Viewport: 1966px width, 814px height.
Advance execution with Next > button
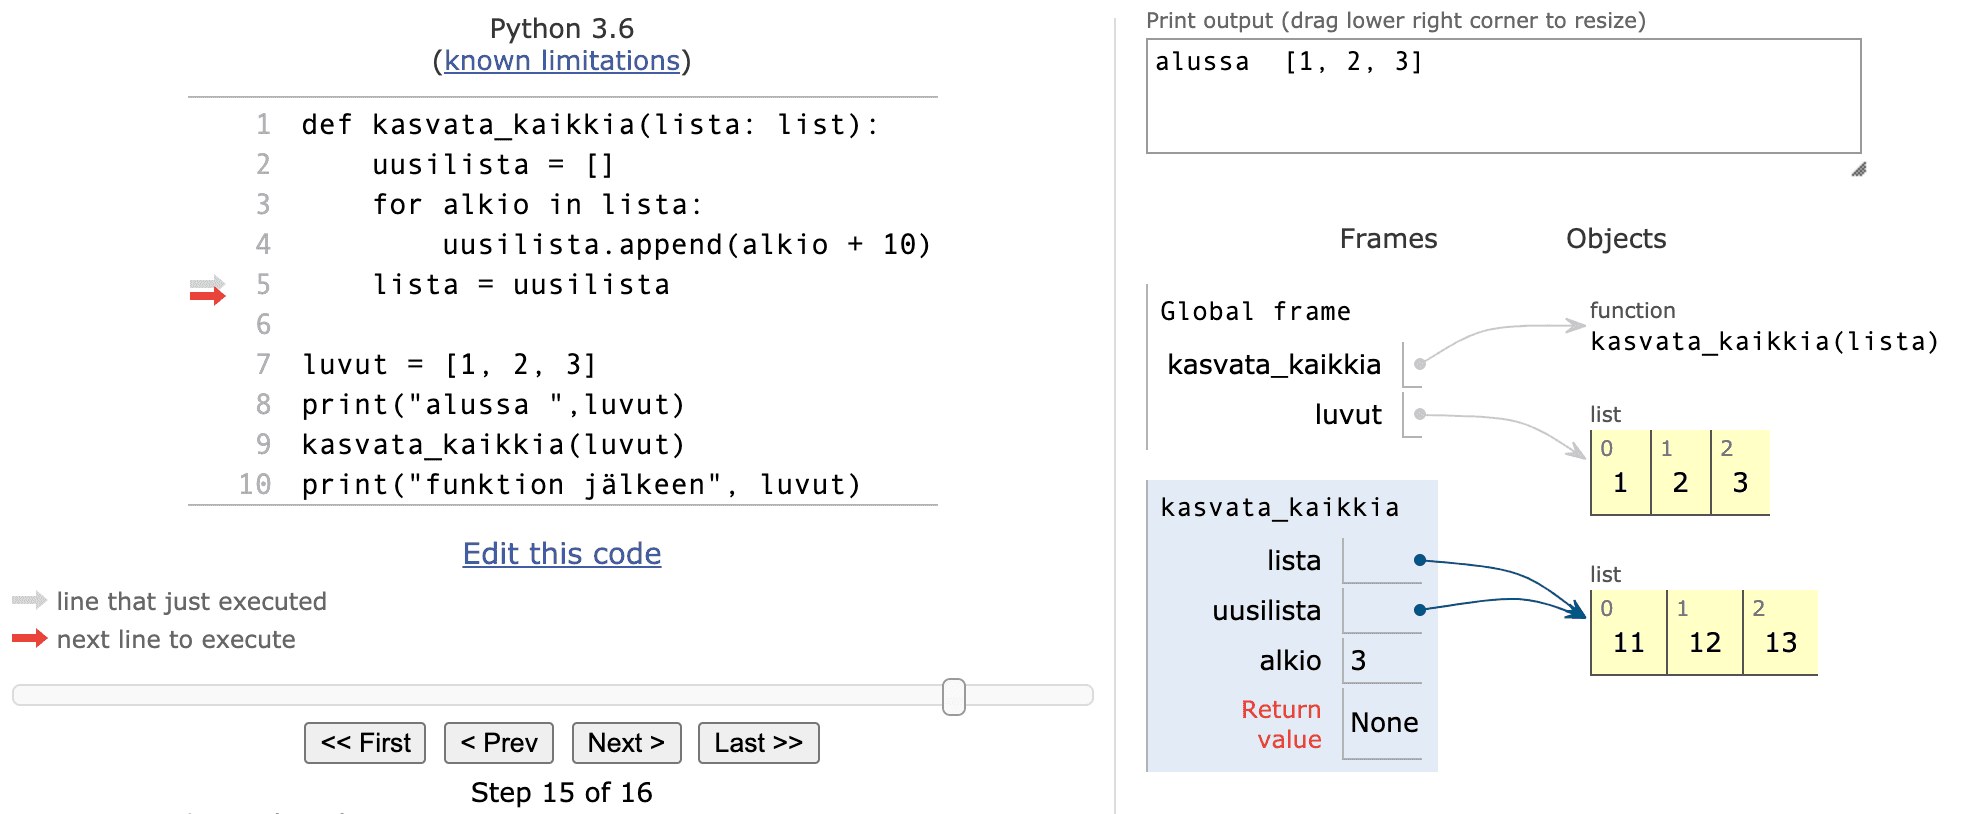(x=626, y=743)
